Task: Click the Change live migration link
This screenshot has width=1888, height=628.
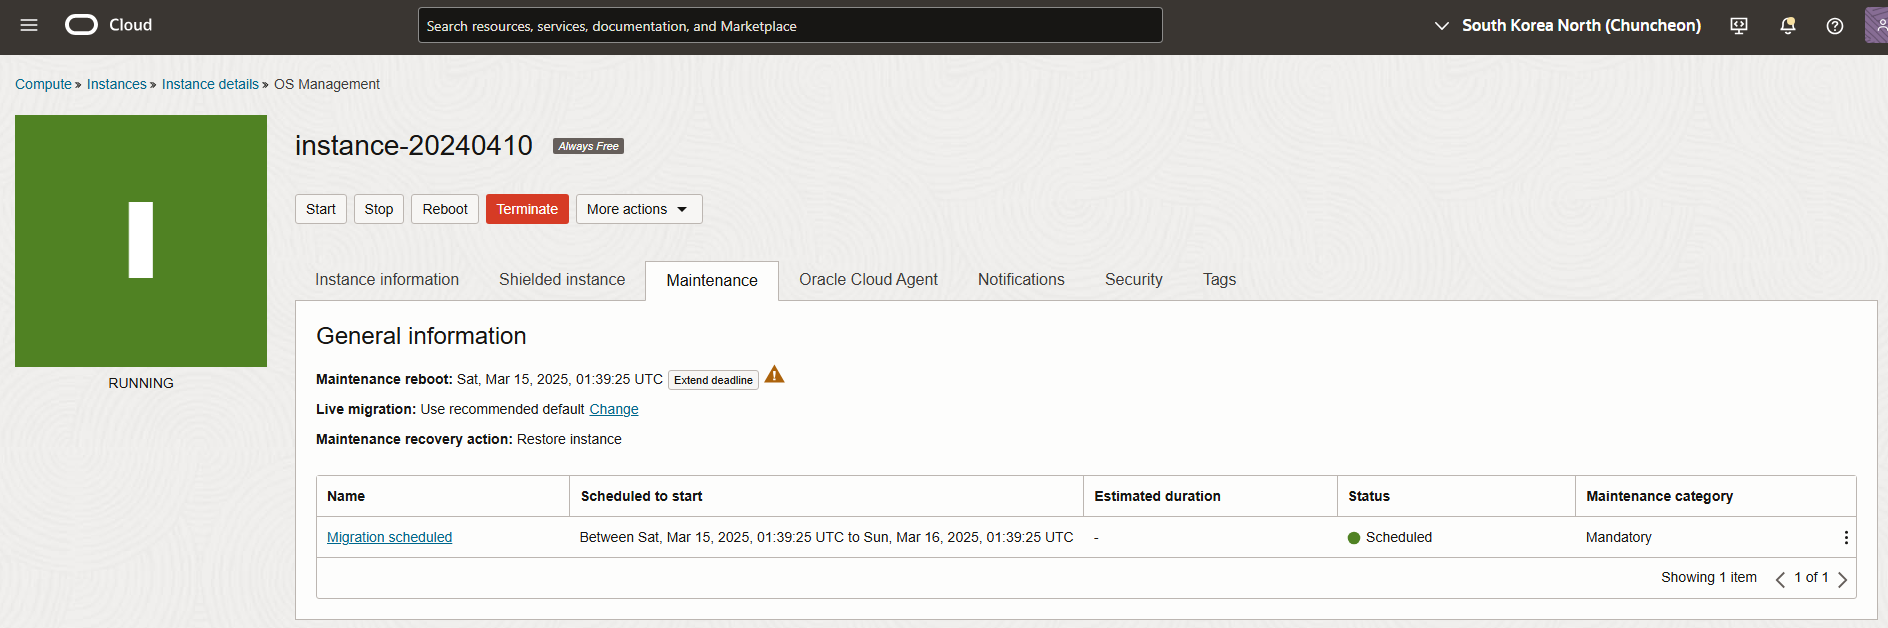Action: pyautogui.click(x=614, y=409)
